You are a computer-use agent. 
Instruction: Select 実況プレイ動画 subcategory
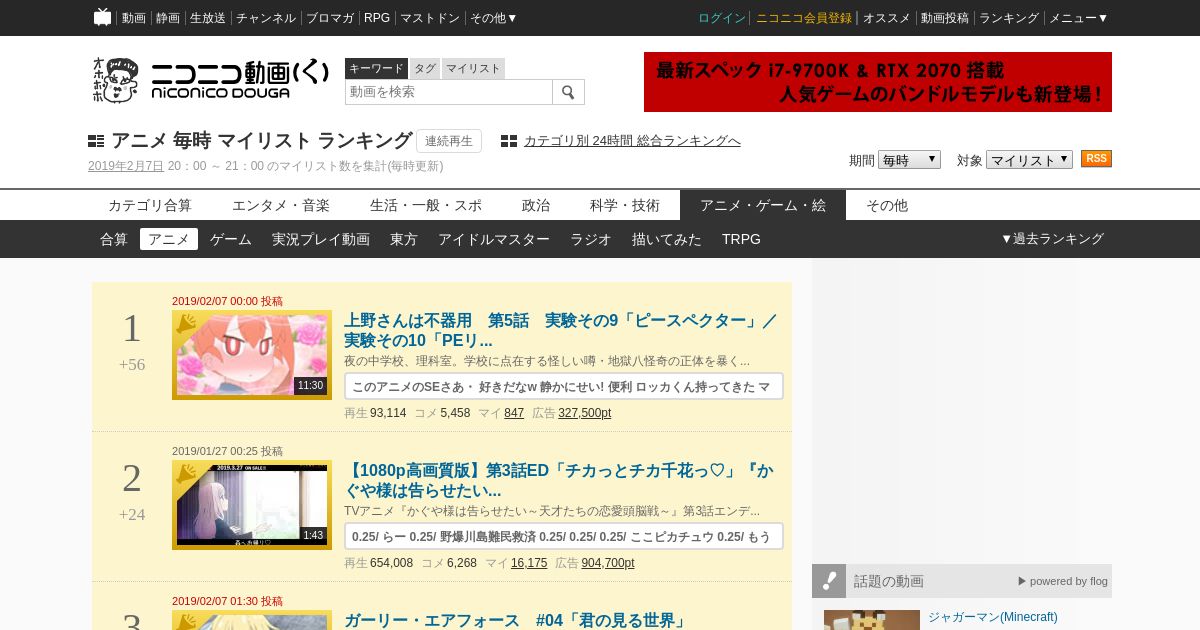click(321, 239)
